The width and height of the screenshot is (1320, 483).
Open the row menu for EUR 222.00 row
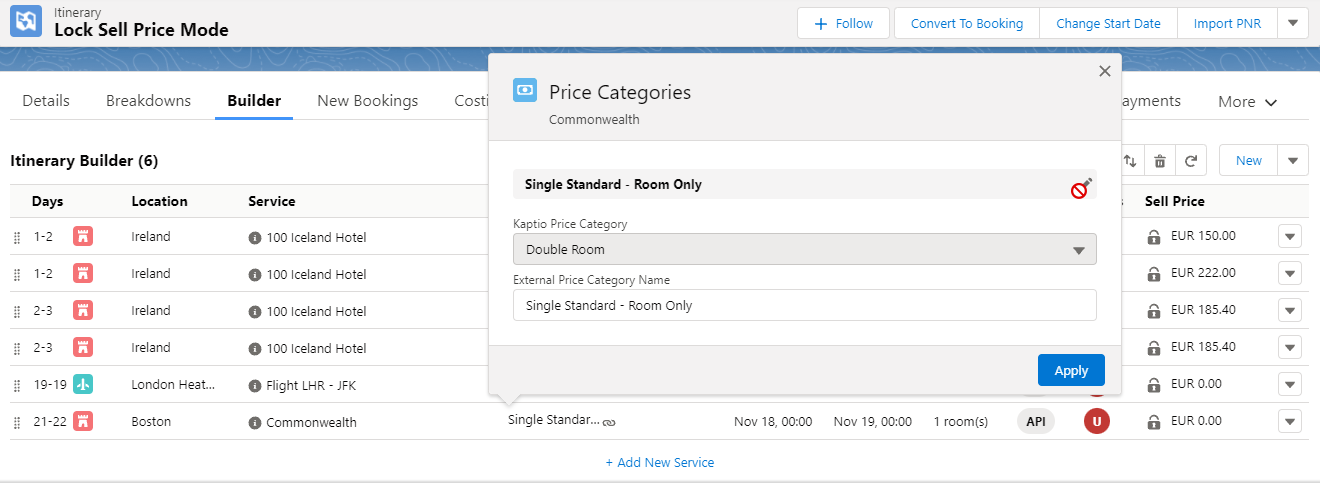click(1291, 274)
